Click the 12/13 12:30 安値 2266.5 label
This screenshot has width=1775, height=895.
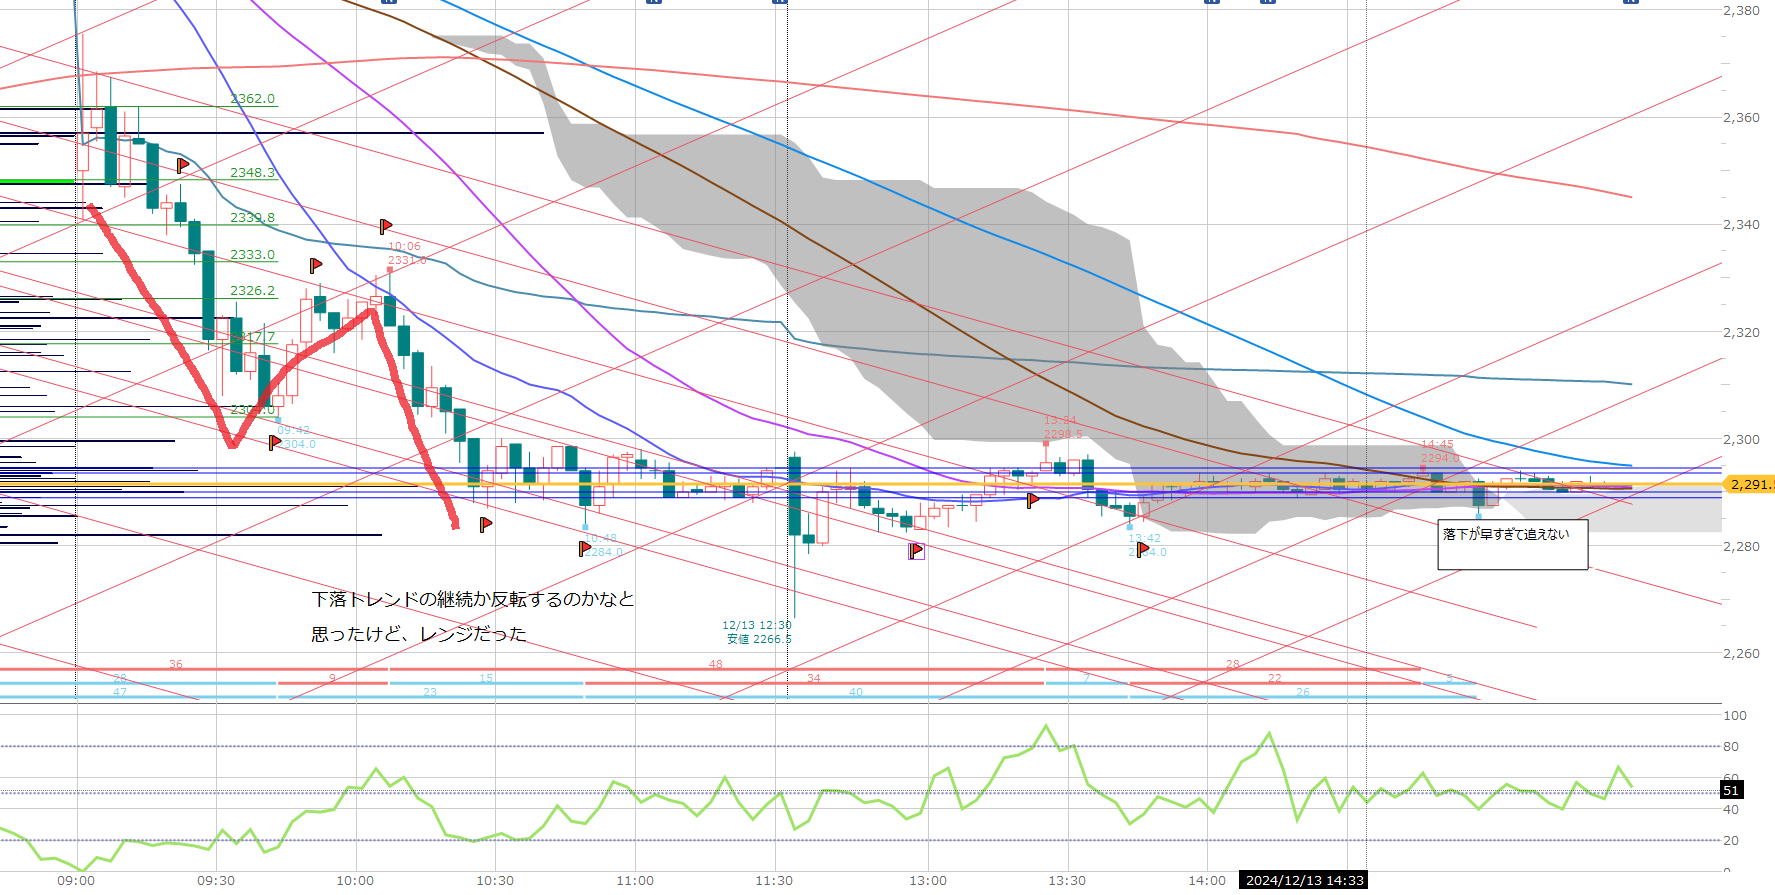coord(758,632)
